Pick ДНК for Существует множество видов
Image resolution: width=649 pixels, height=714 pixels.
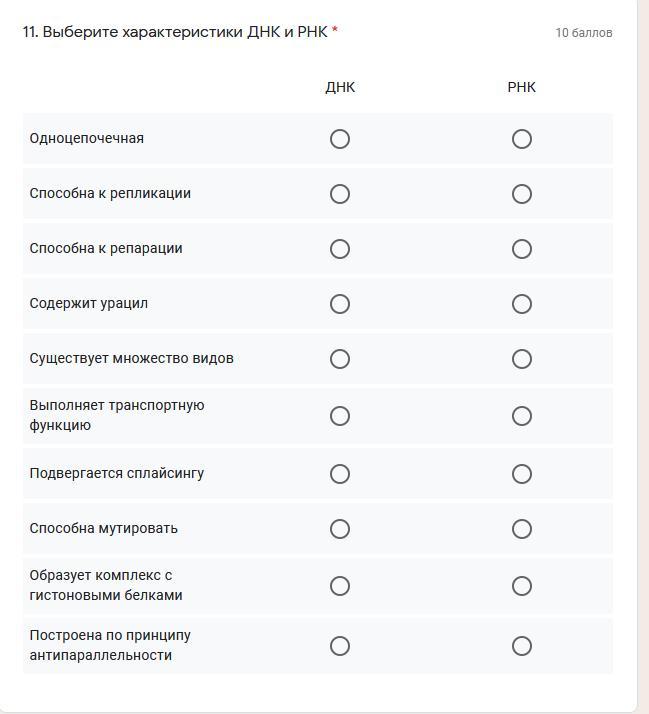[x=340, y=359]
